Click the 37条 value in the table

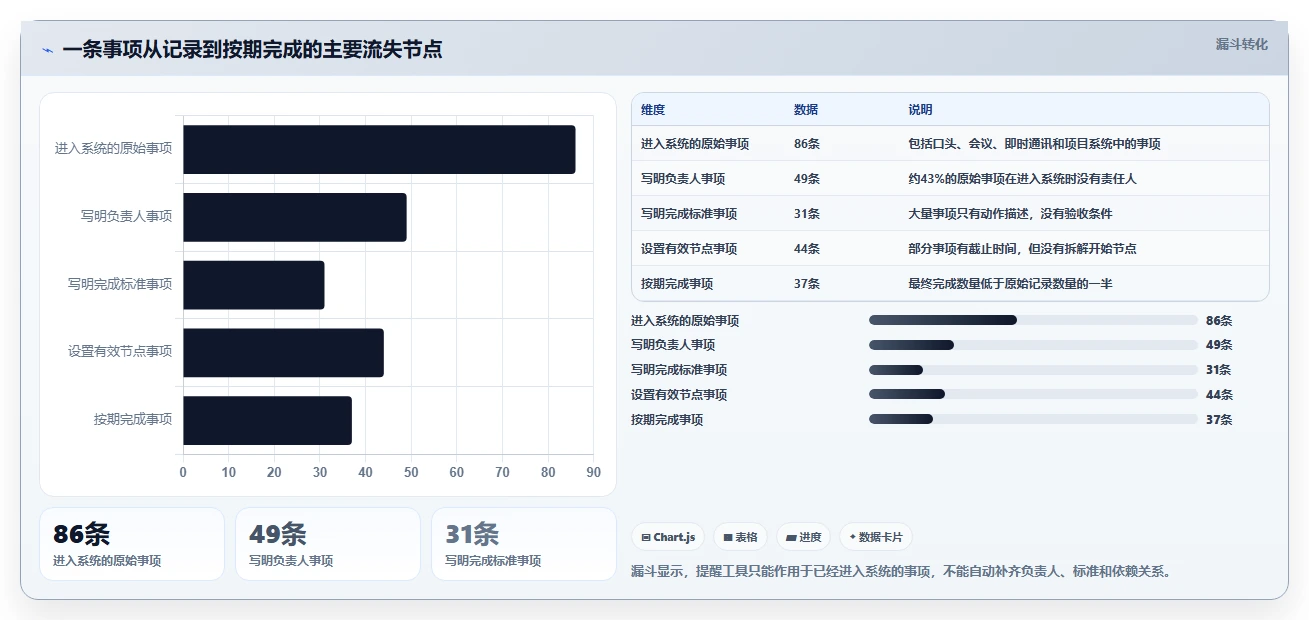coord(807,284)
